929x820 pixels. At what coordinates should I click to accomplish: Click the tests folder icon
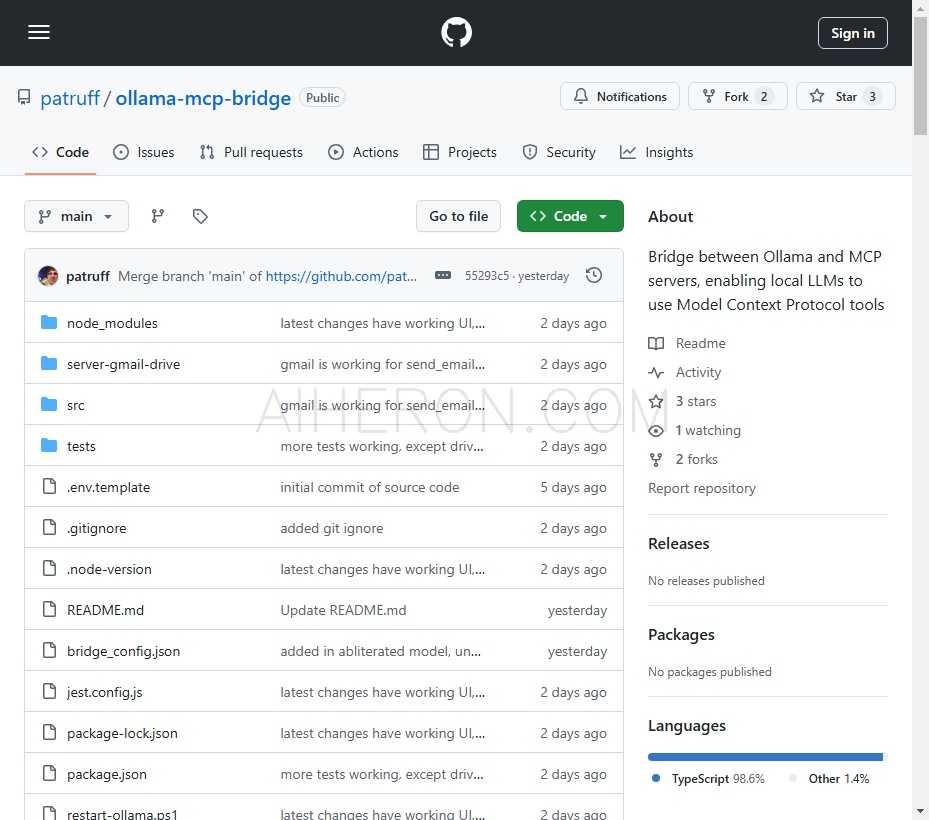49,445
